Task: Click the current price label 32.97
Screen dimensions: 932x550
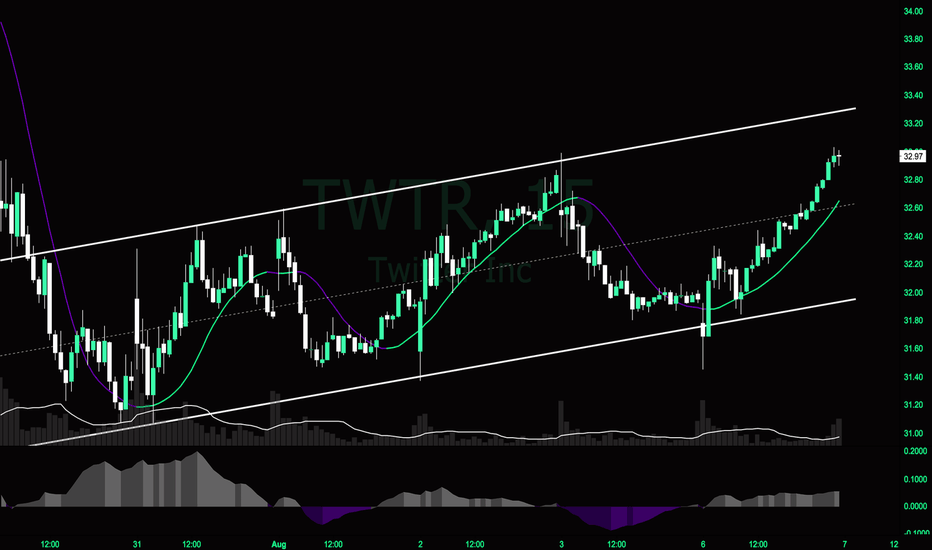Action: [913, 156]
